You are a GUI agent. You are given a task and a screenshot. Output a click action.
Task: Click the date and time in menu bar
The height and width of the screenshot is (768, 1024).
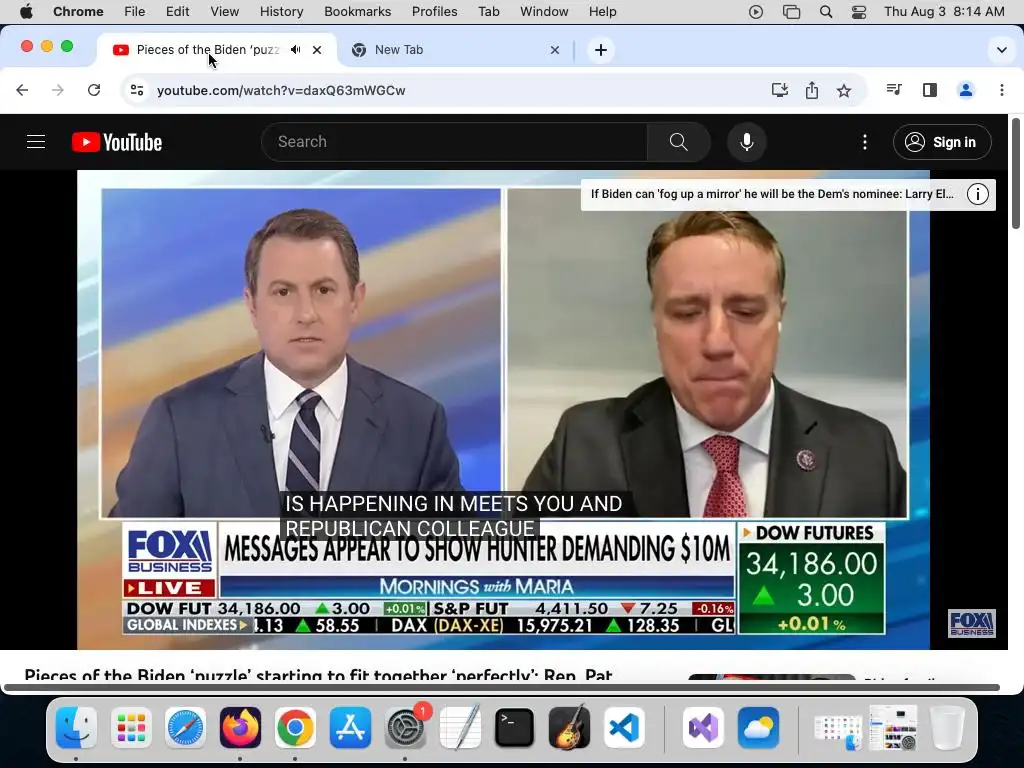tap(944, 12)
